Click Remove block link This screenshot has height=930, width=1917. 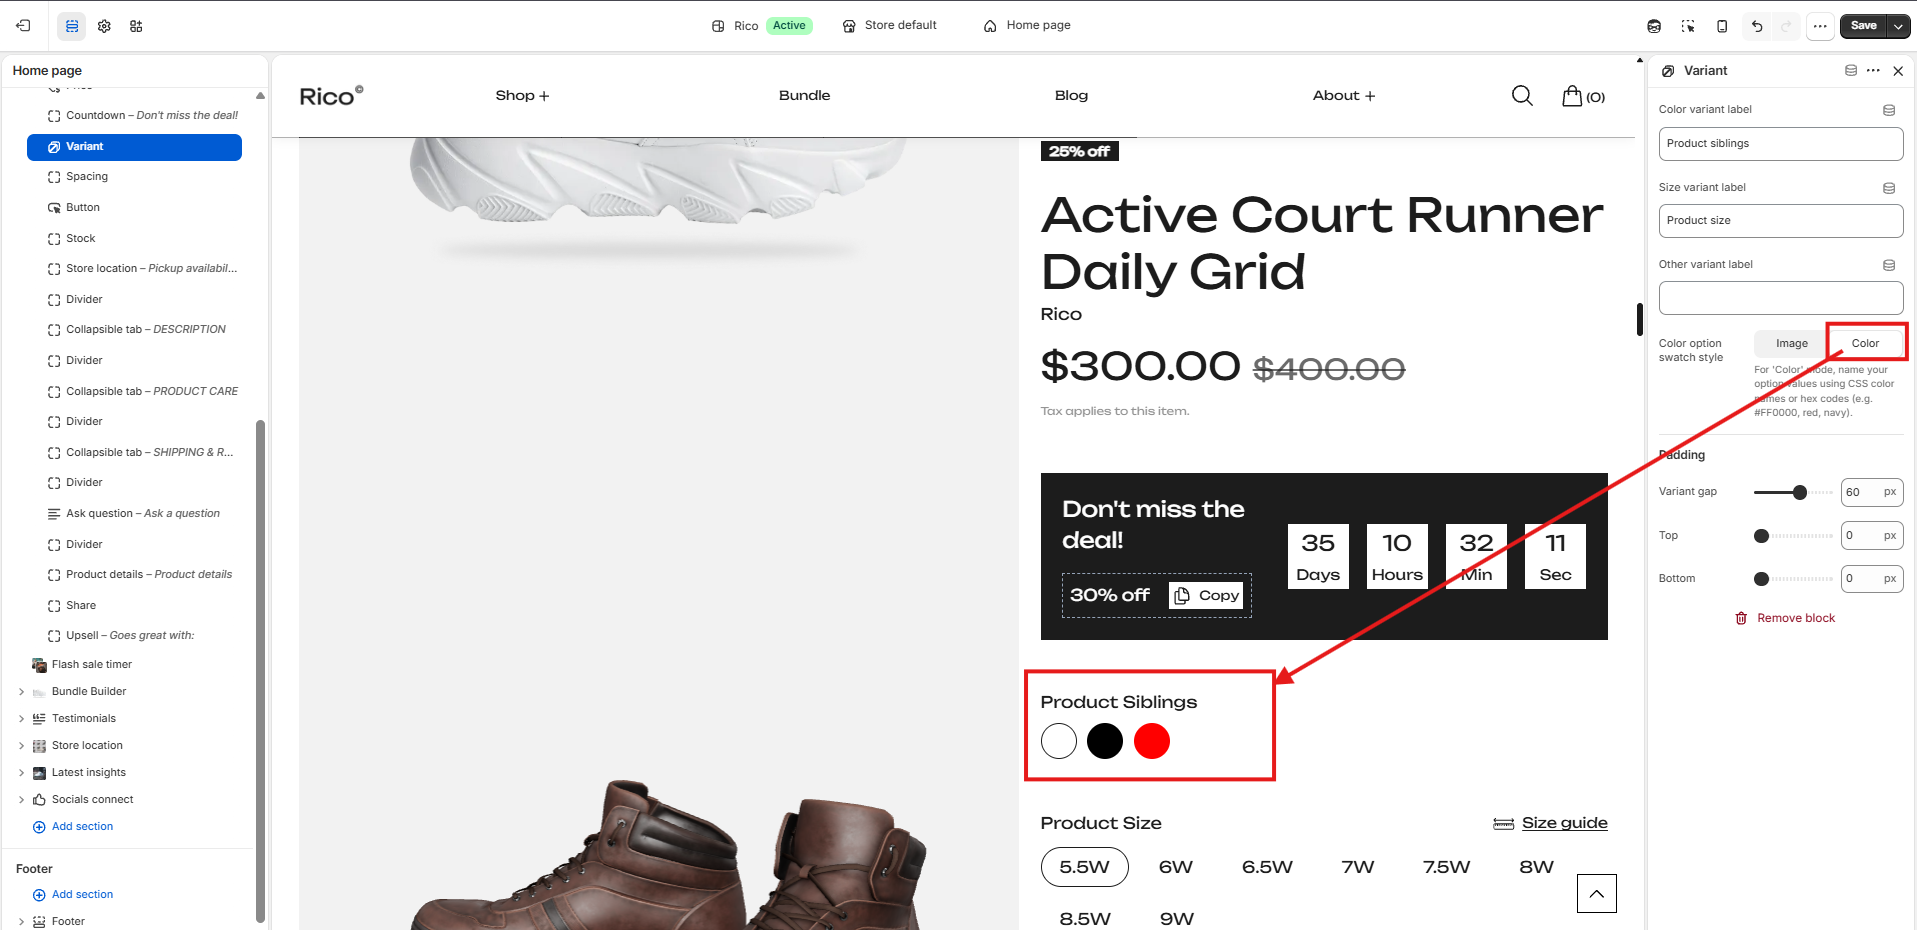point(1796,618)
